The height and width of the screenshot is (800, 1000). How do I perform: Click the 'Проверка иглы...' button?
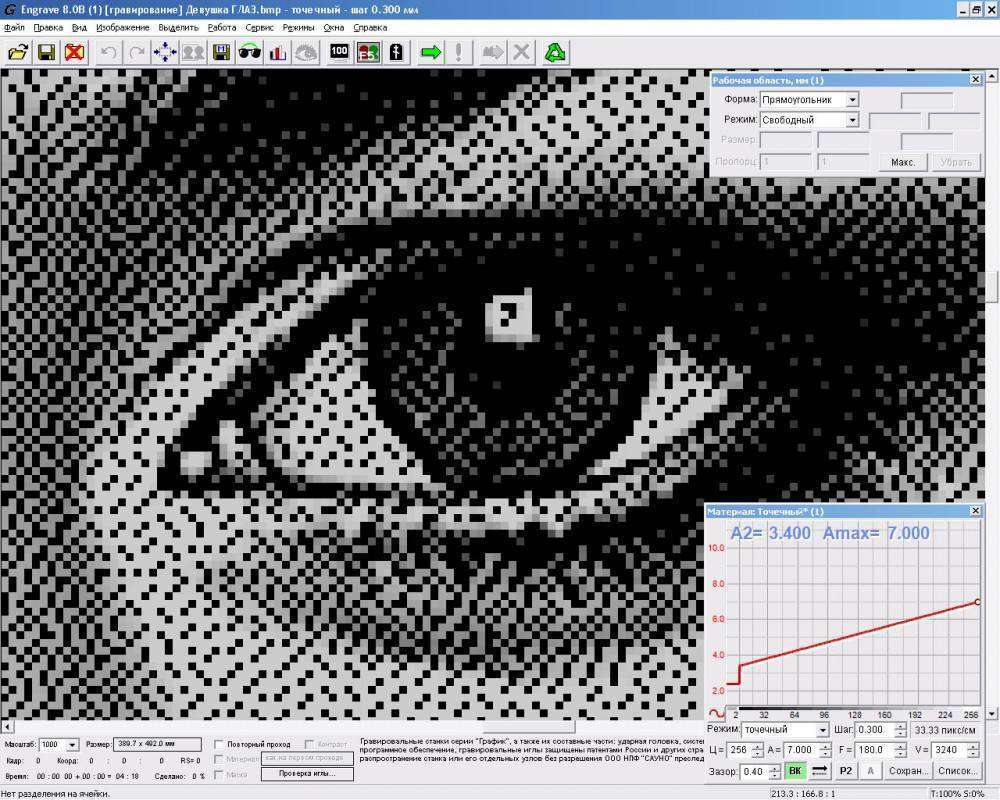tap(306, 774)
